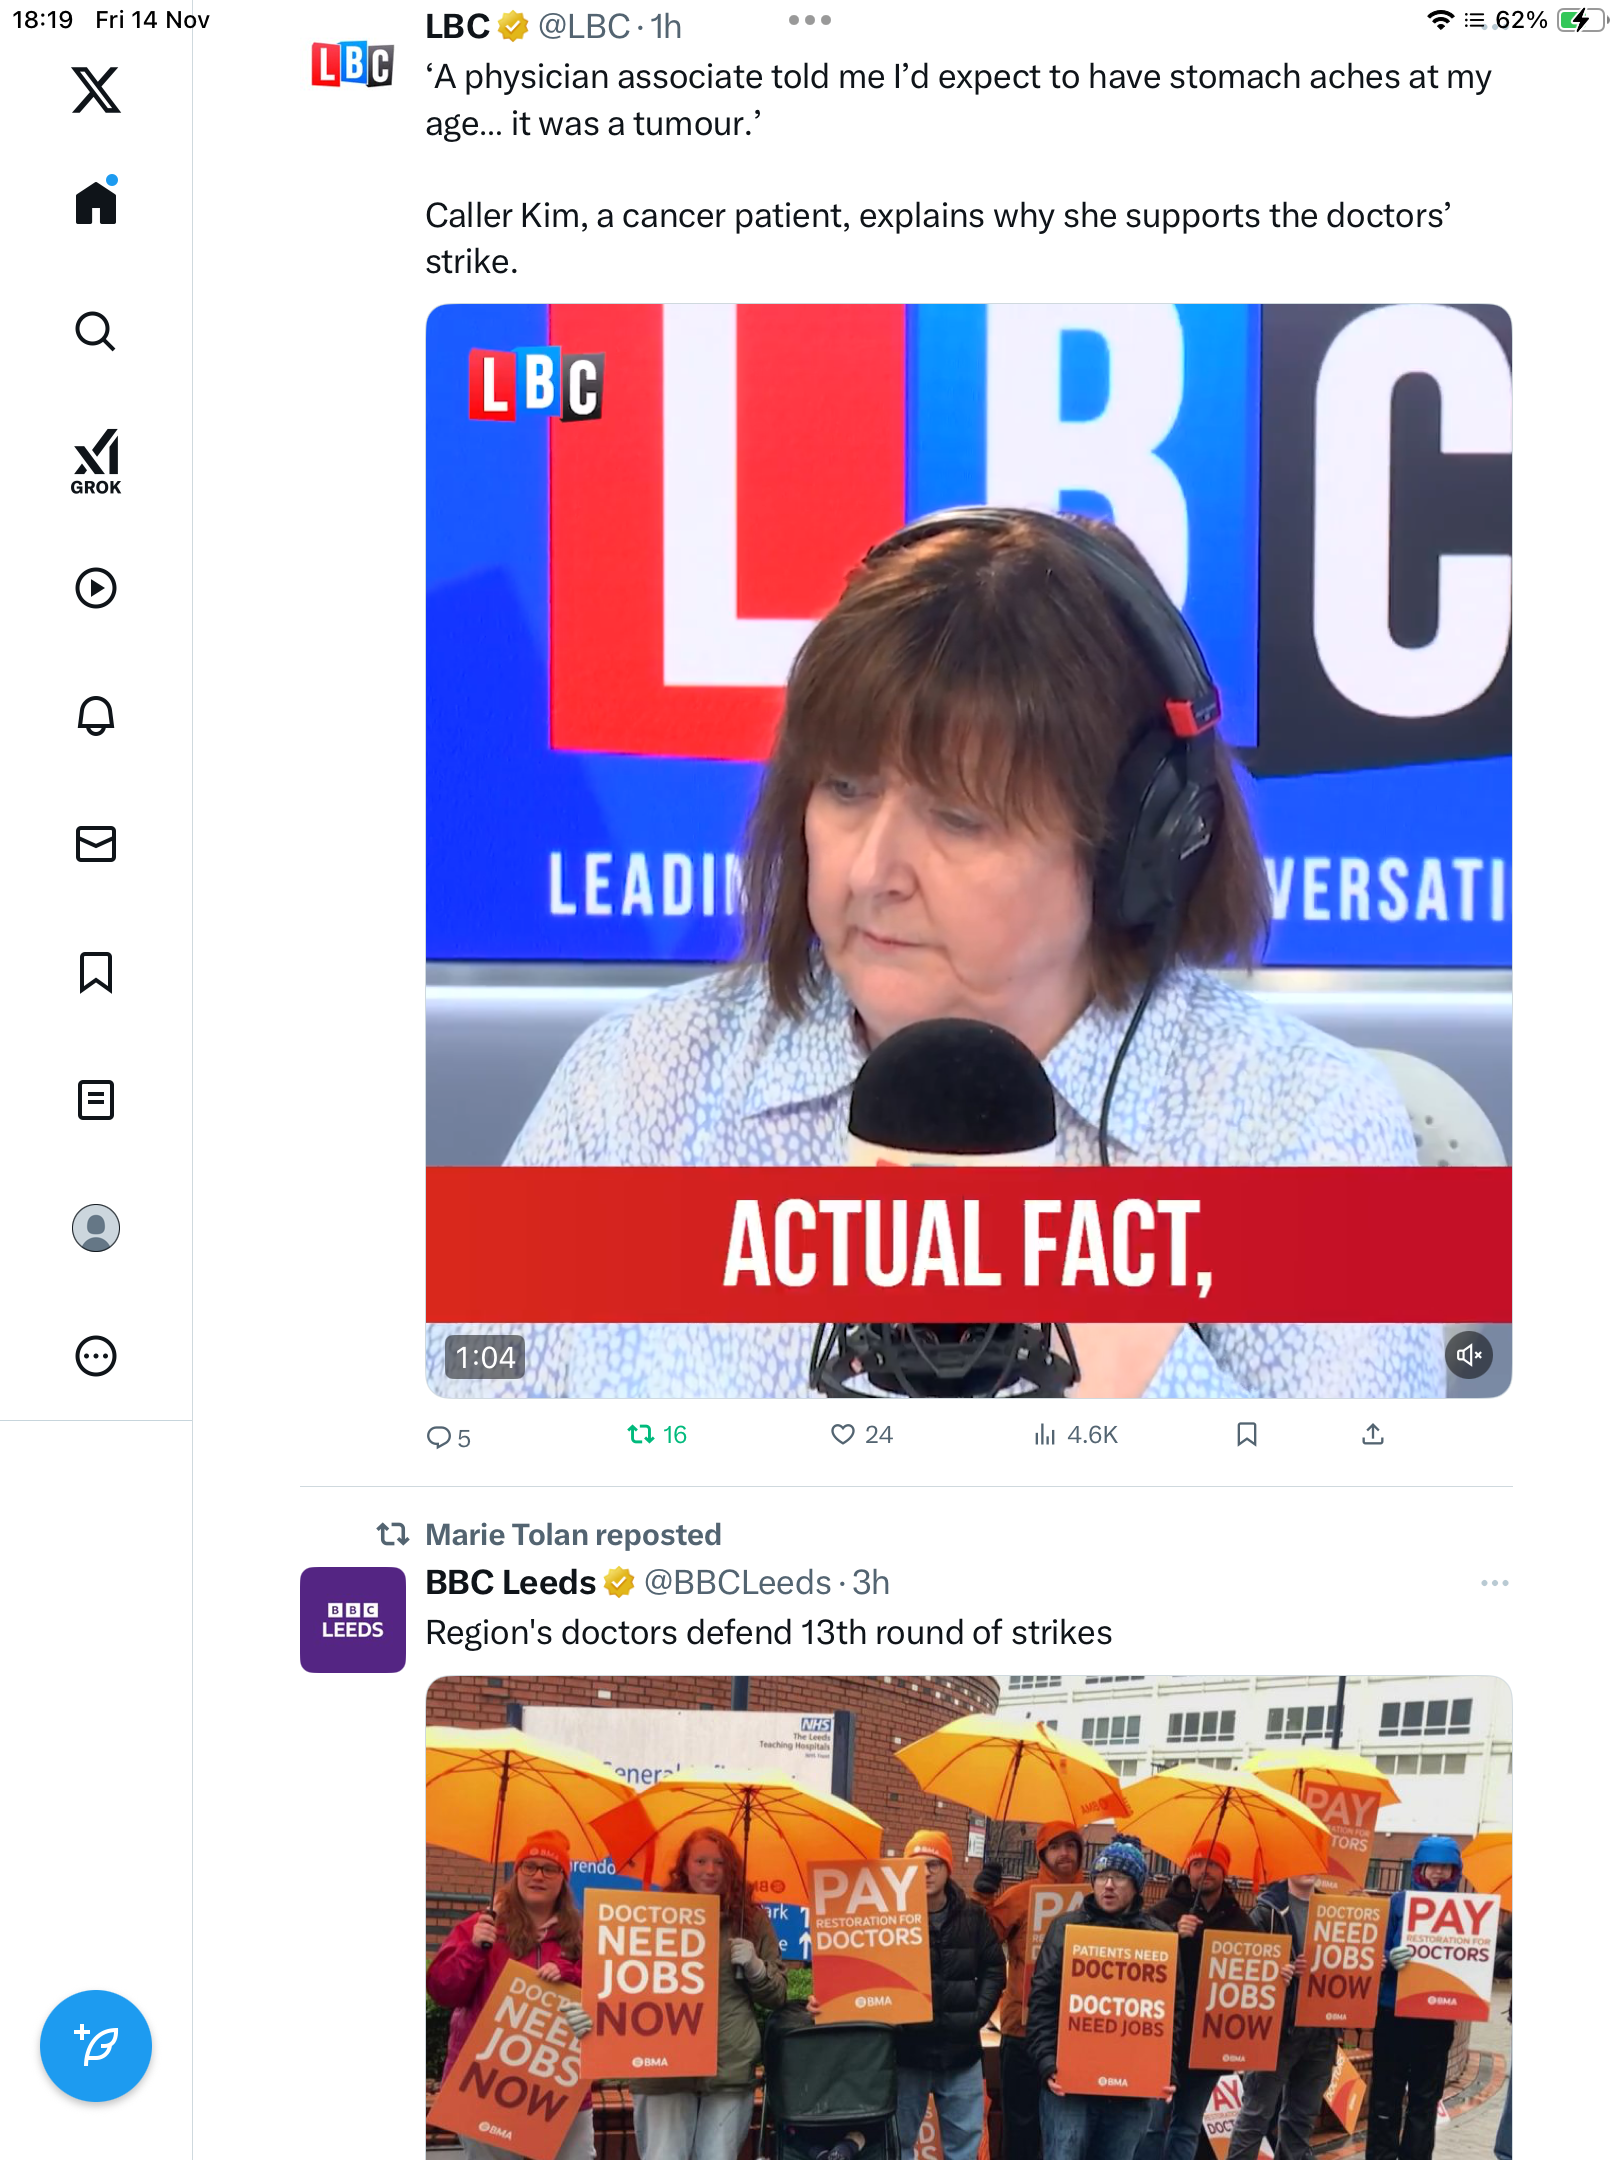The width and height of the screenshot is (1620, 2160).
Task: Open Lists from sidebar
Action: (x=96, y=1100)
